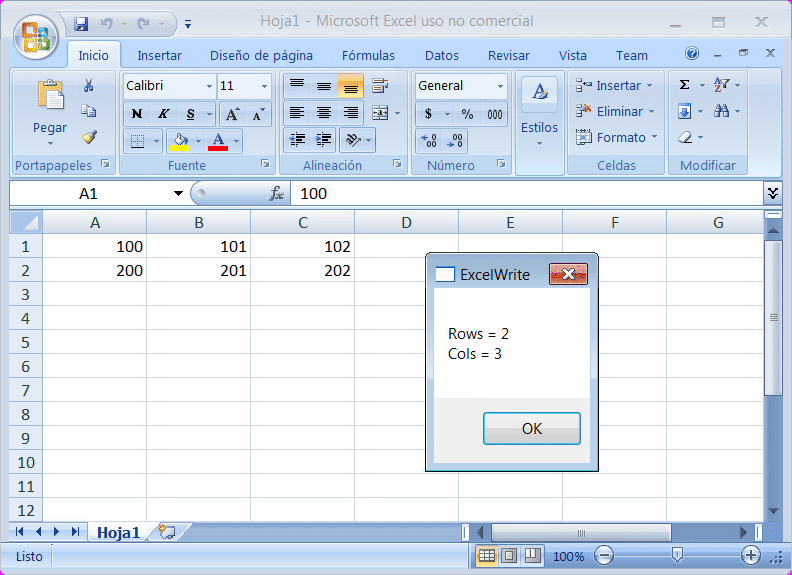The height and width of the screenshot is (575, 792).
Task: Click the Clear eraser icon
Action: pyautogui.click(x=684, y=137)
